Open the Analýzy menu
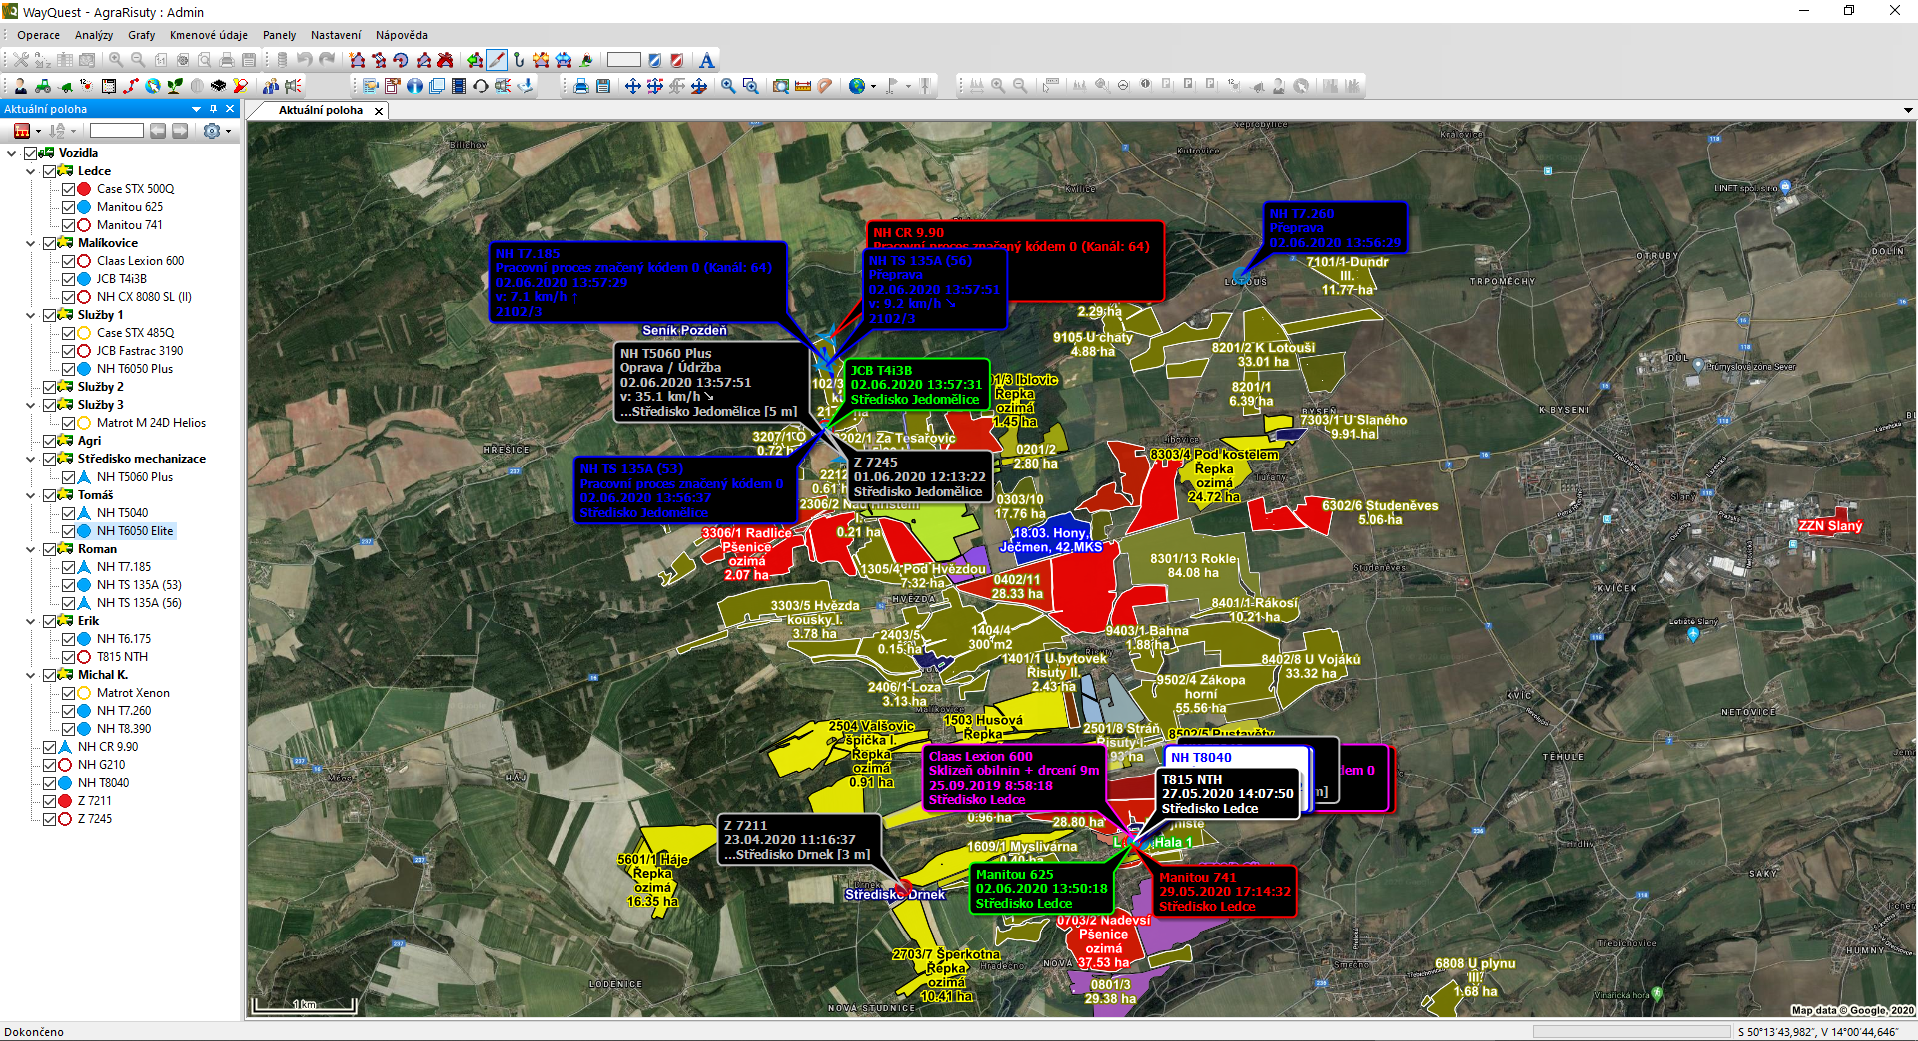 click(93, 35)
